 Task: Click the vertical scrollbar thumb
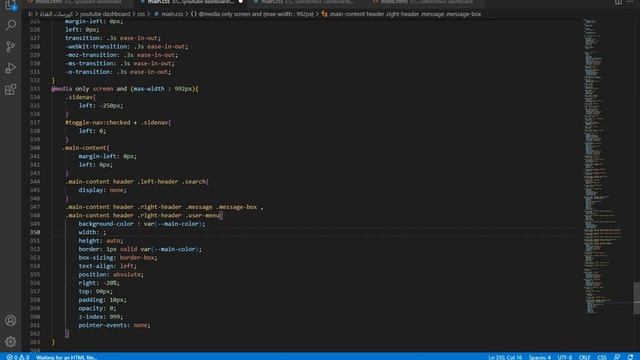pos(636,298)
